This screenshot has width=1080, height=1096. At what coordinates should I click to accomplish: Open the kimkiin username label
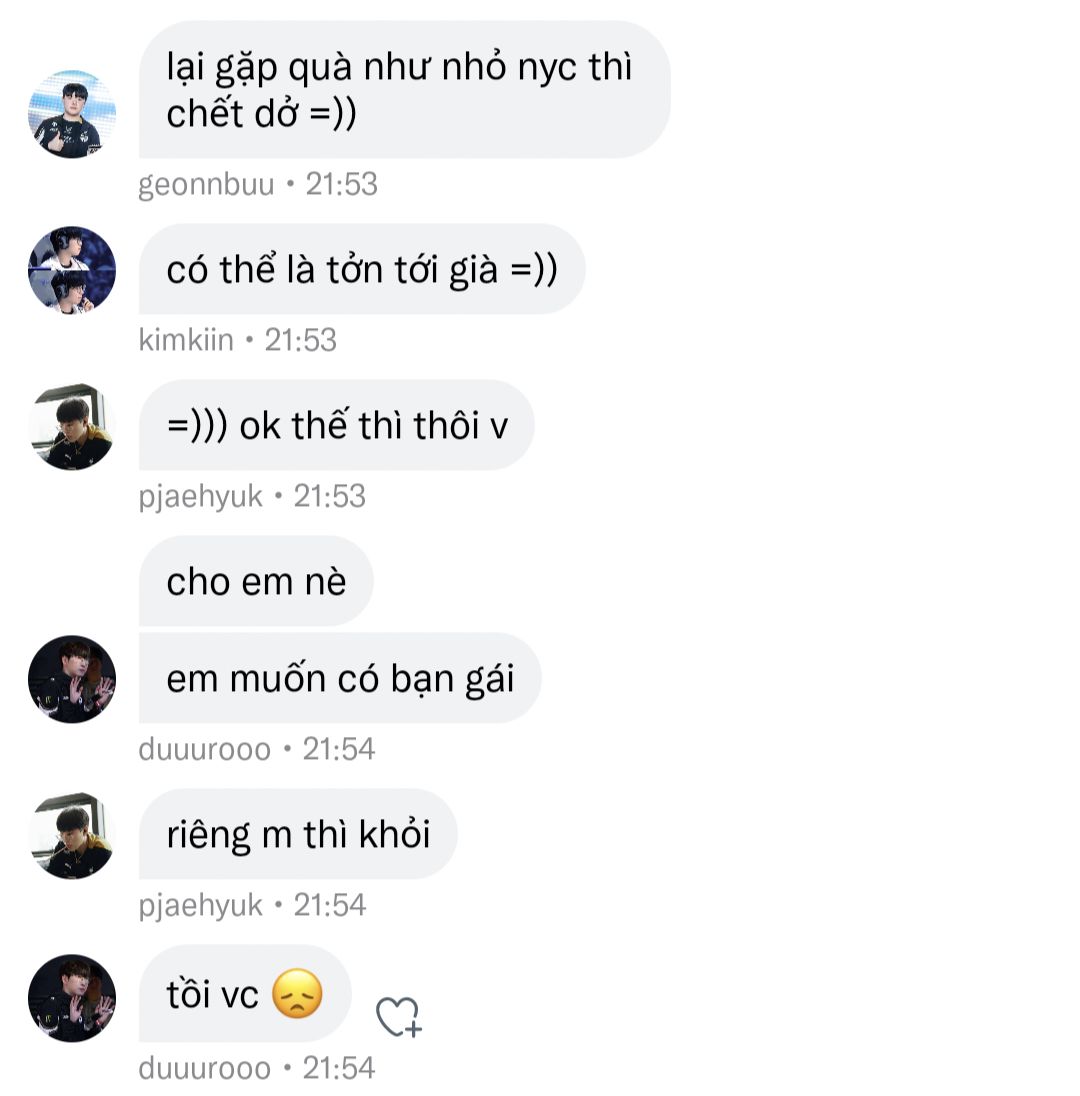(x=186, y=340)
